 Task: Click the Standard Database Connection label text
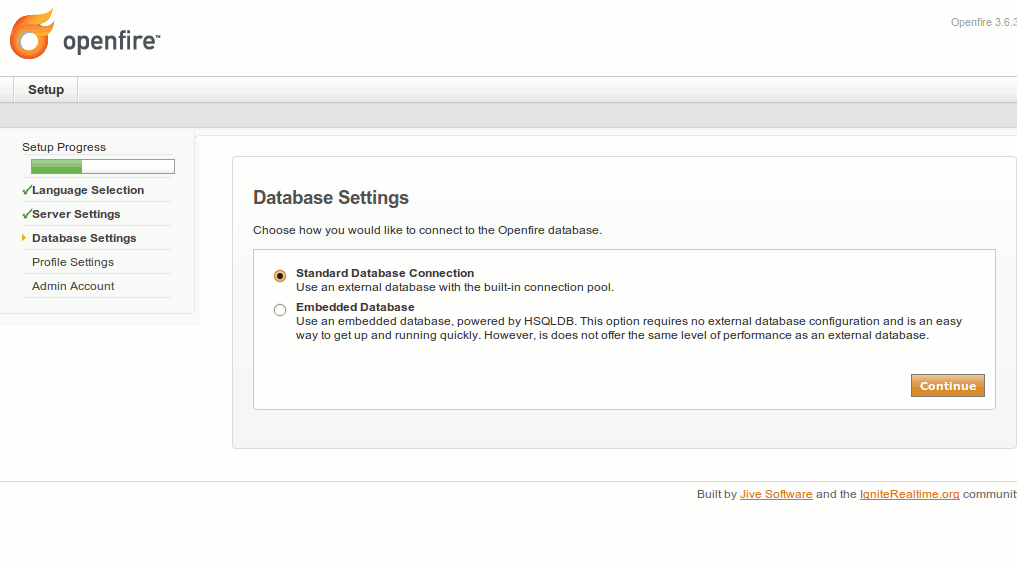point(385,273)
